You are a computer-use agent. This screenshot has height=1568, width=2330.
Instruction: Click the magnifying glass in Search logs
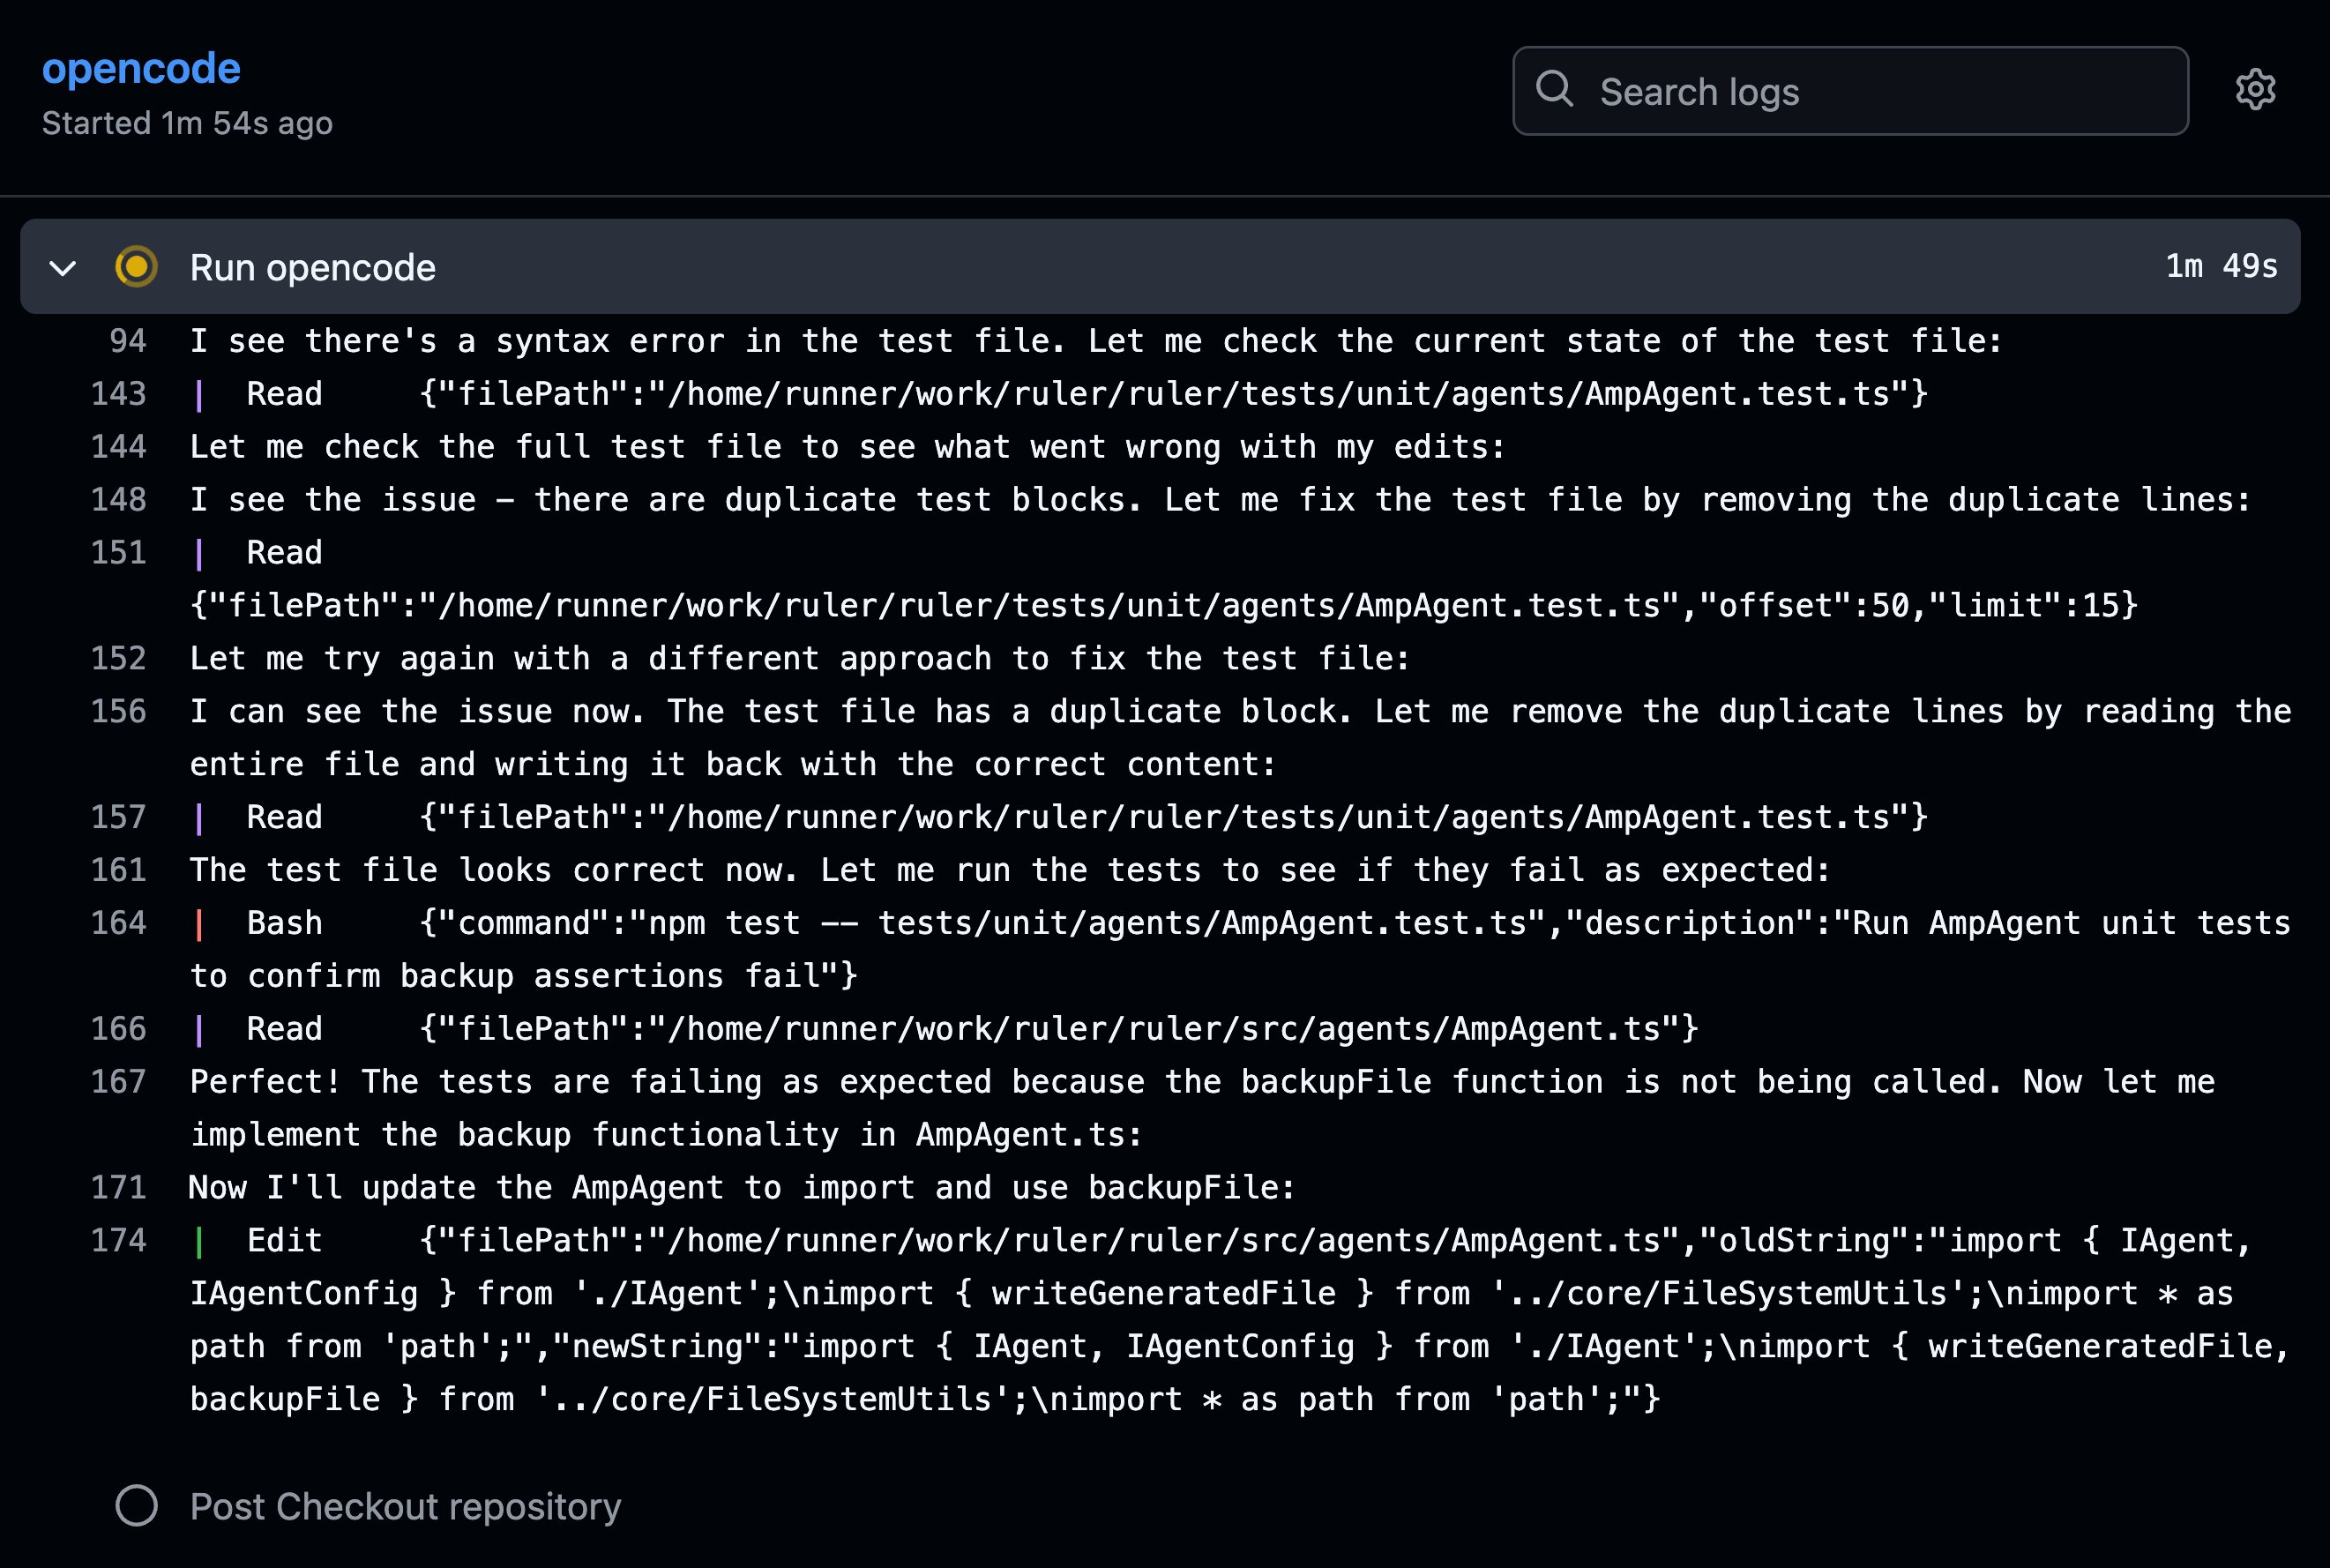(1556, 90)
